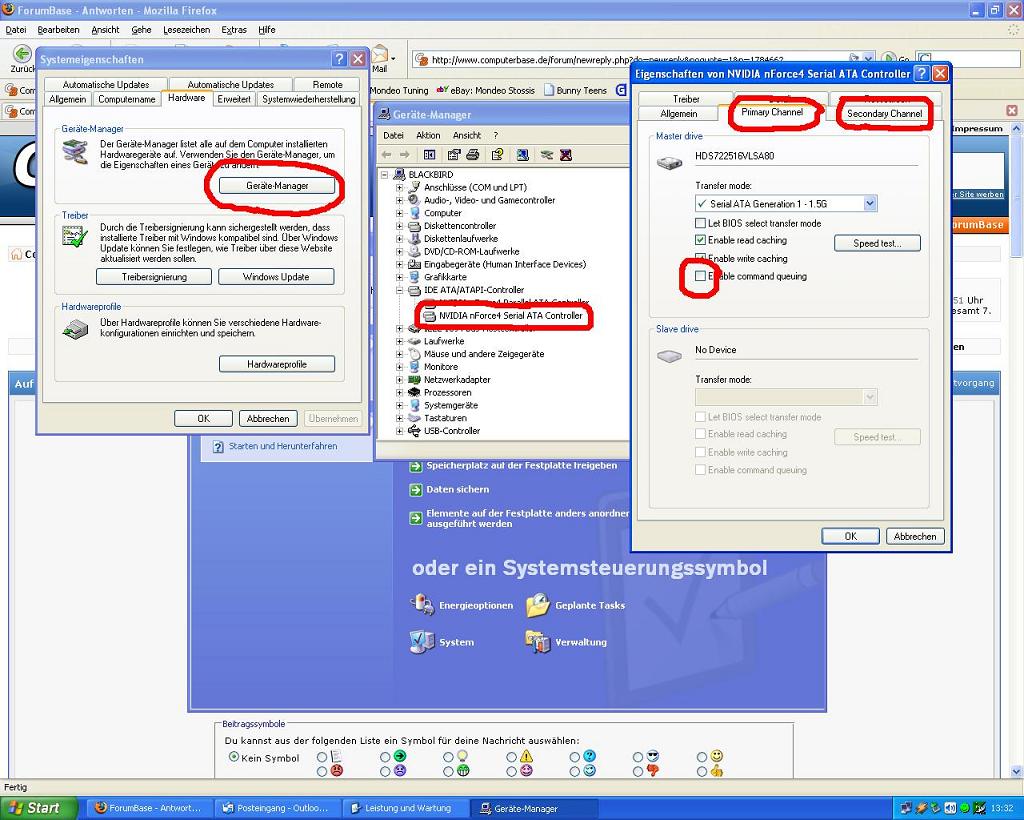
Task: Switch to Computername tab in Systemeigenschaften
Action: 127,99
